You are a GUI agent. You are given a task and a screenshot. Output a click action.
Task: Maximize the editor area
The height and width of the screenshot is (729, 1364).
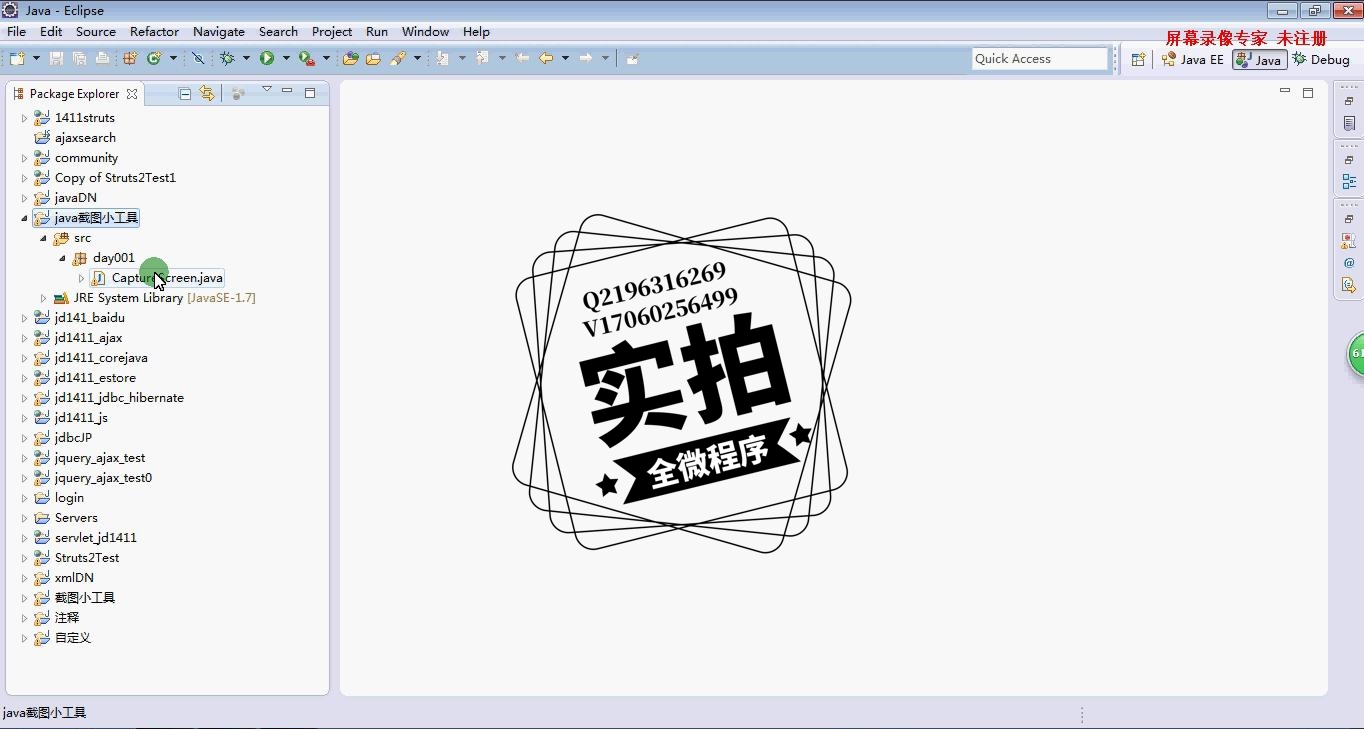click(1307, 92)
